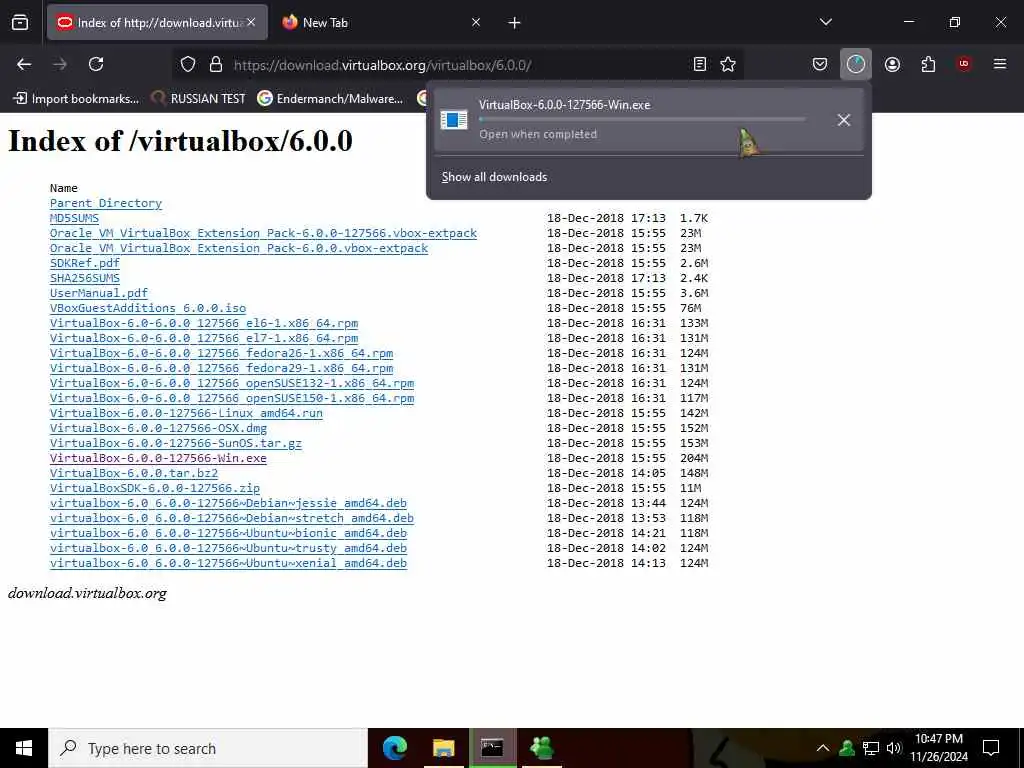
Task: Go back to previous page
Action: point(24,64)
